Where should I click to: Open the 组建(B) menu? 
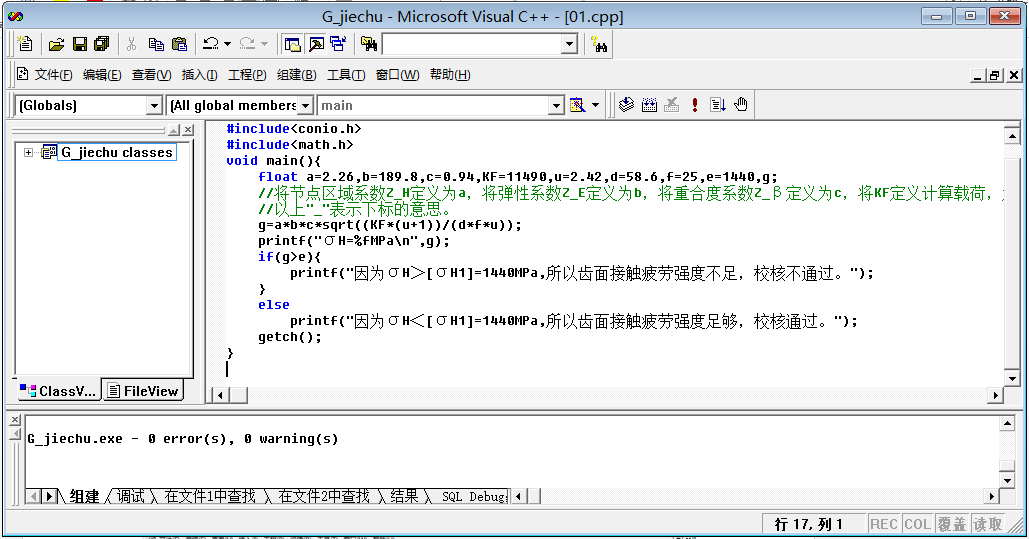(296, 75)
